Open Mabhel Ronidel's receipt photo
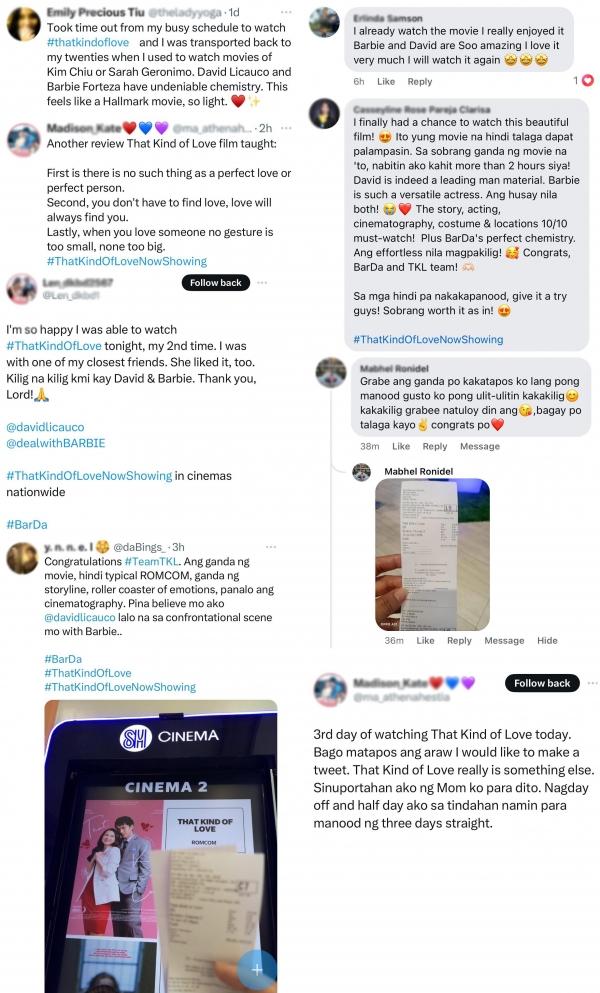 pos(433,555)
